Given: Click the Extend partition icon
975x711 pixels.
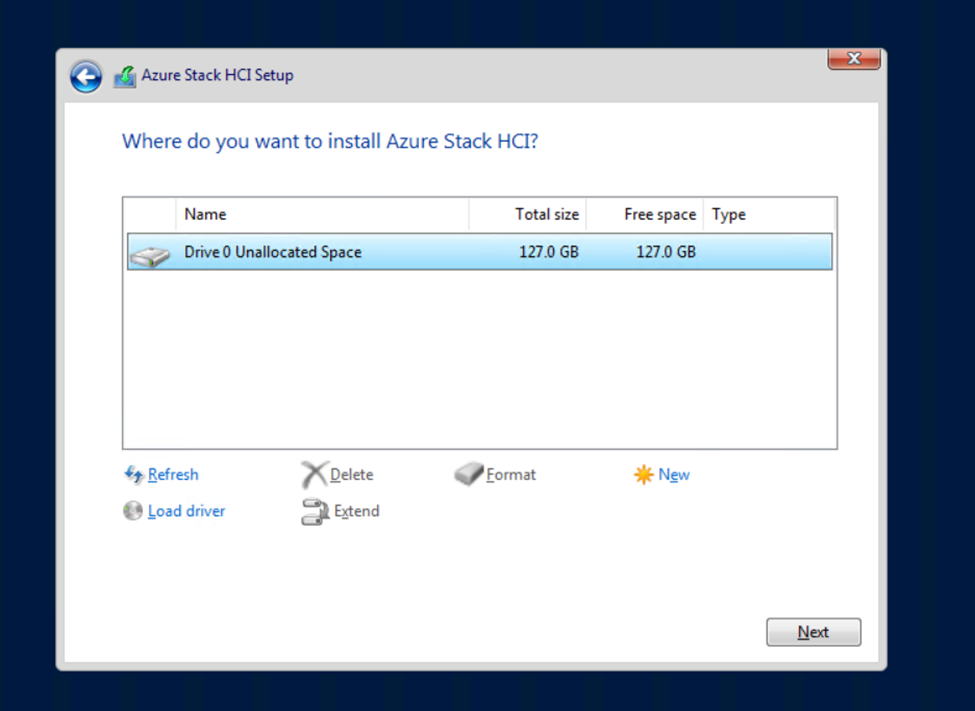Looking at the screenshot, I should click(x=315, y=511).
